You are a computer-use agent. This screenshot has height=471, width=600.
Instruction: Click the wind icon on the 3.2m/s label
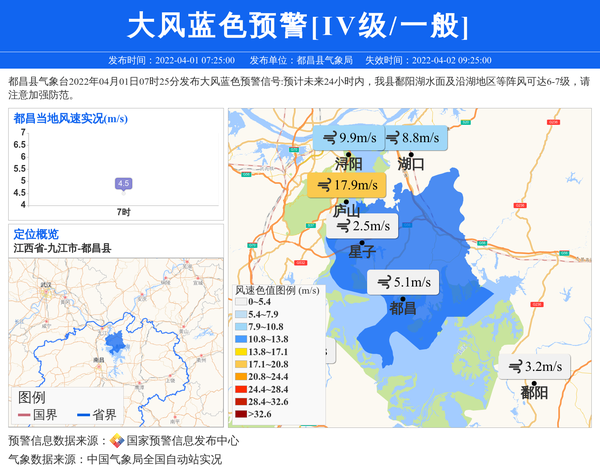tap(514, 367)
